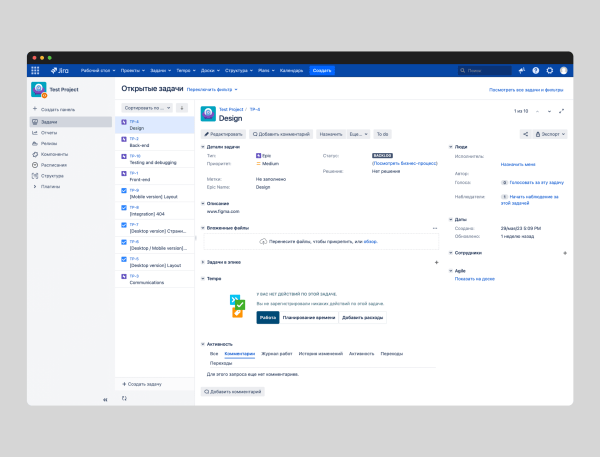Open the Экспорт dropdown

(x=549, y=133)
